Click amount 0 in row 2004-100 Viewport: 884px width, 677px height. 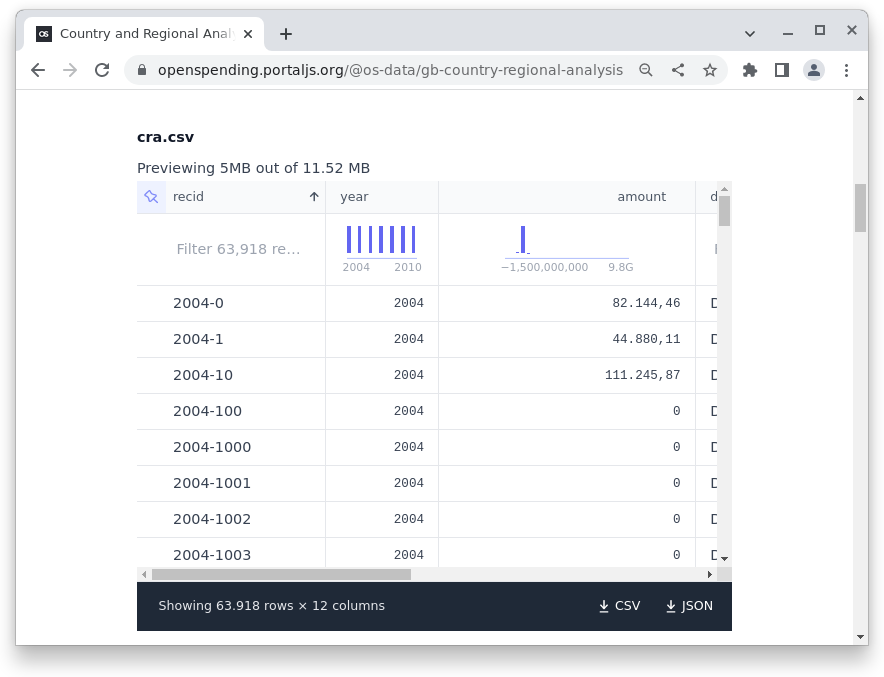click(x=677, y=411)
